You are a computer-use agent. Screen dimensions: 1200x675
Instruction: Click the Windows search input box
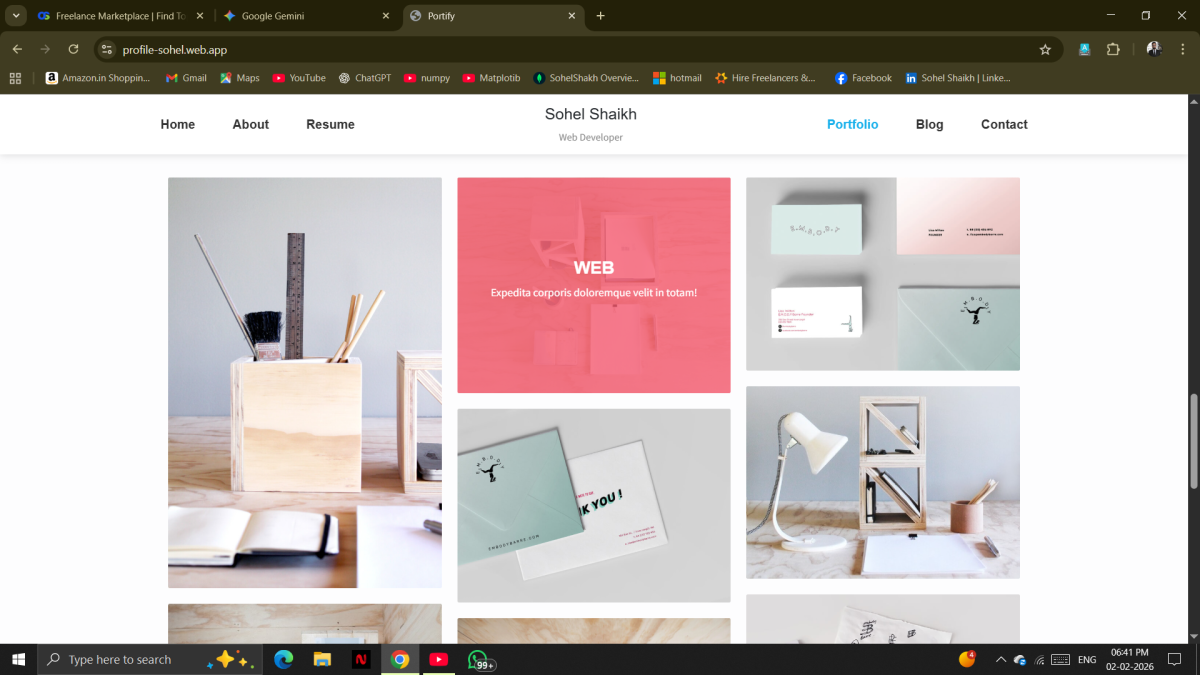tap(130, 660)
